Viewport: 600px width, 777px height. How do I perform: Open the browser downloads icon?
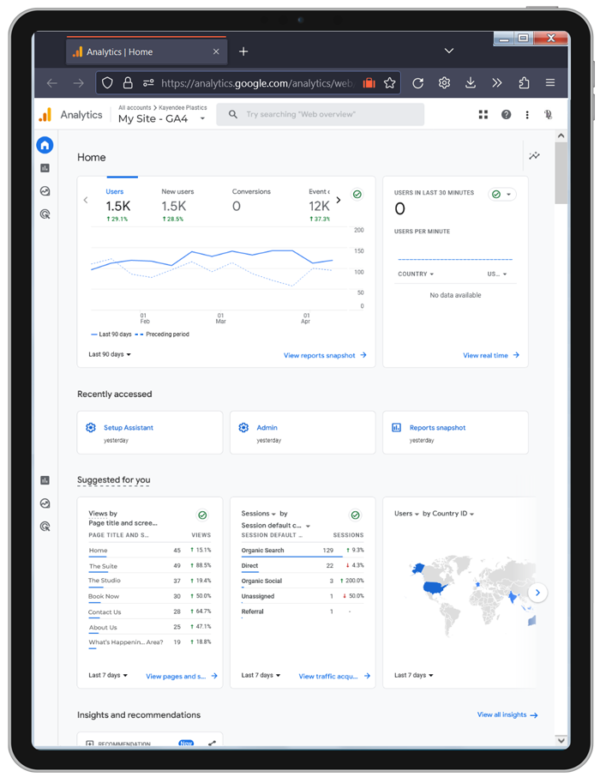pos(470,83)
